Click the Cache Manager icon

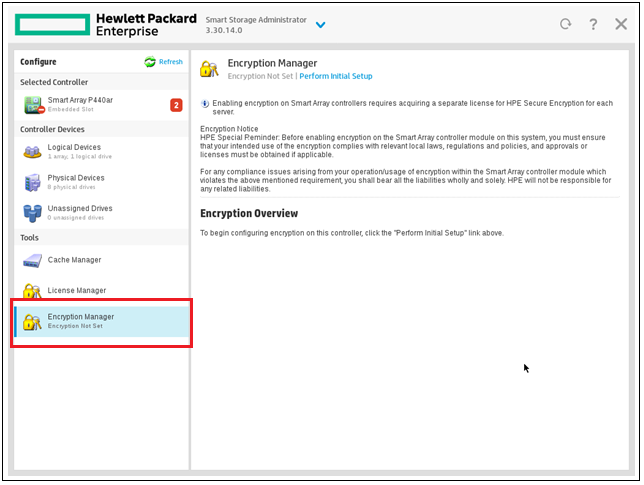click(32, 261)
